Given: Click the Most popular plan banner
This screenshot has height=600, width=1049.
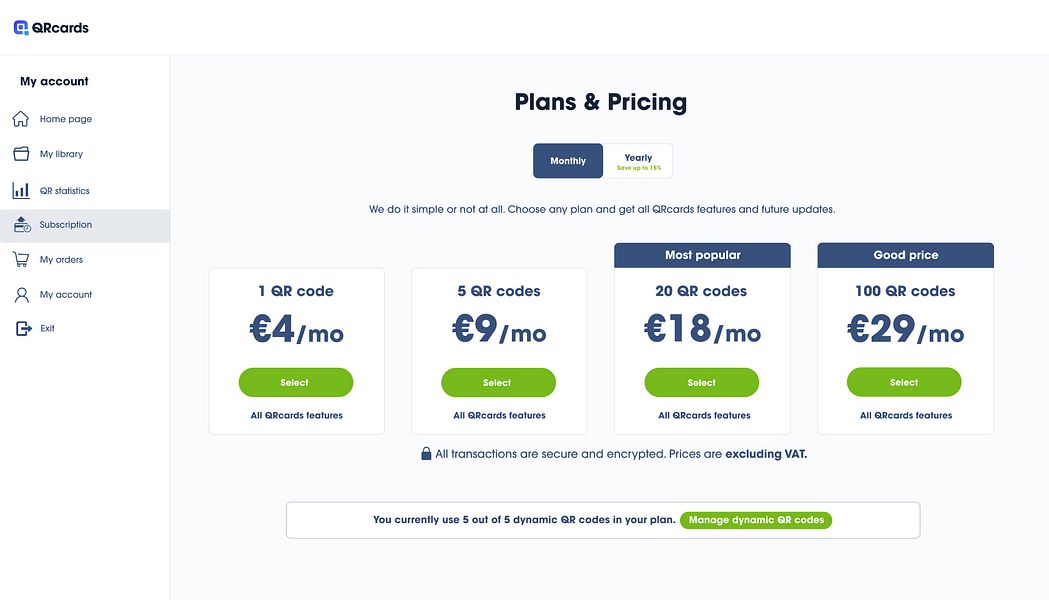Looking at the screenshot, I should (x=702, y=255).
